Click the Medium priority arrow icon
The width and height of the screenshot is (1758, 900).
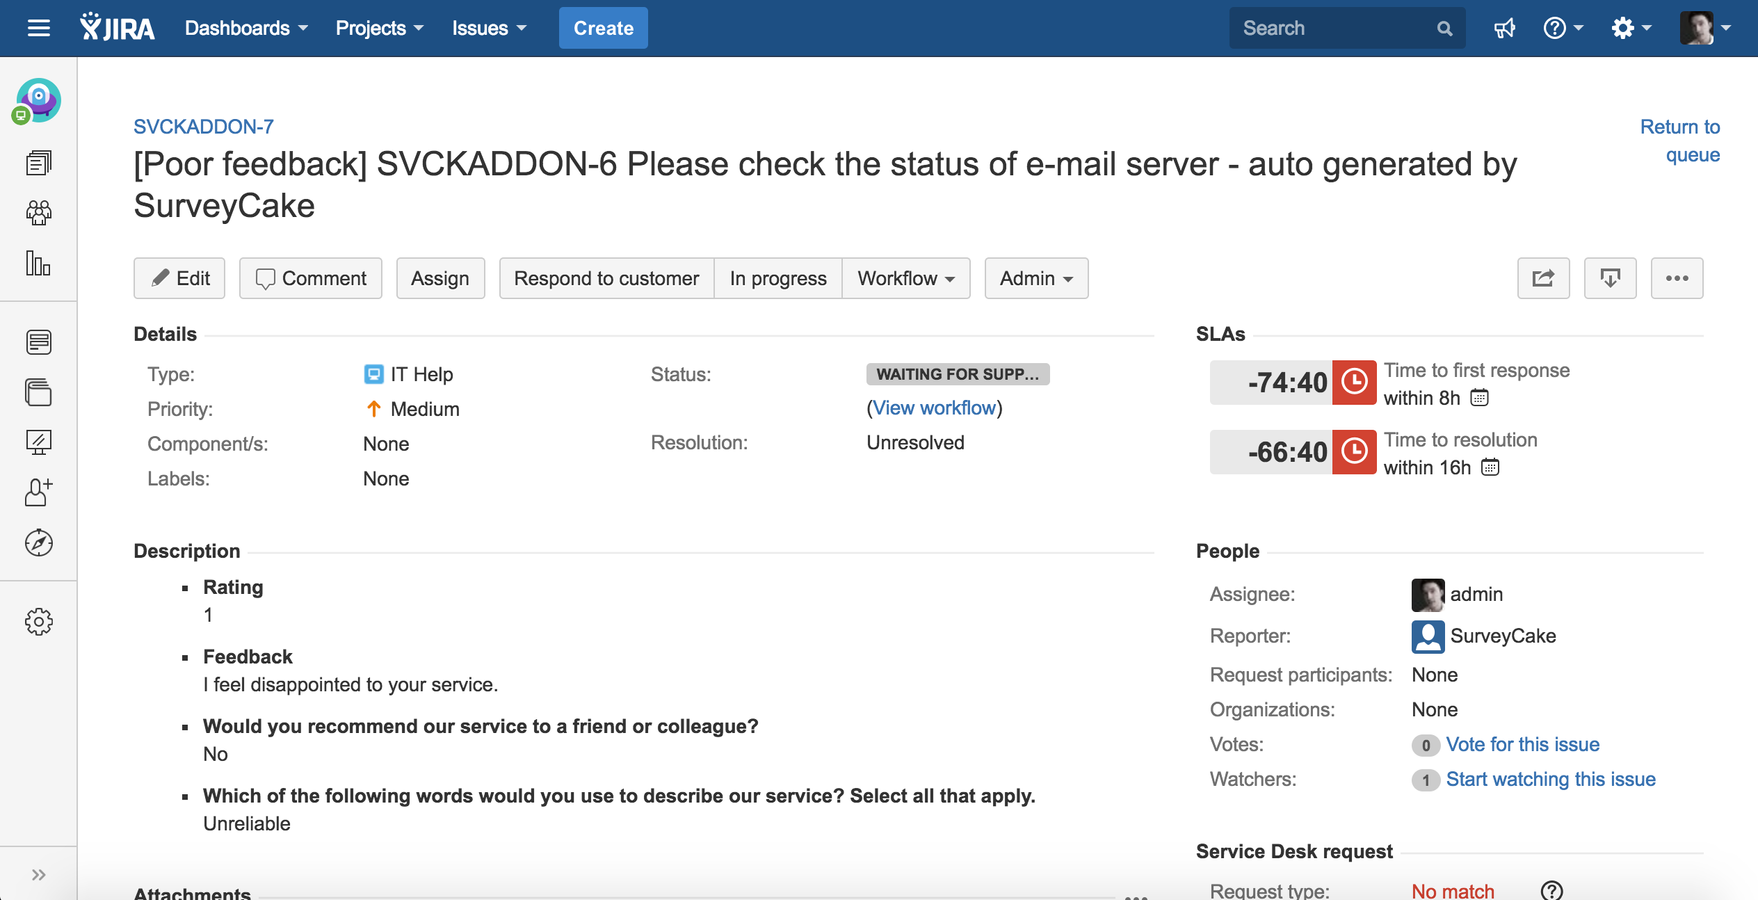[374, 409]
